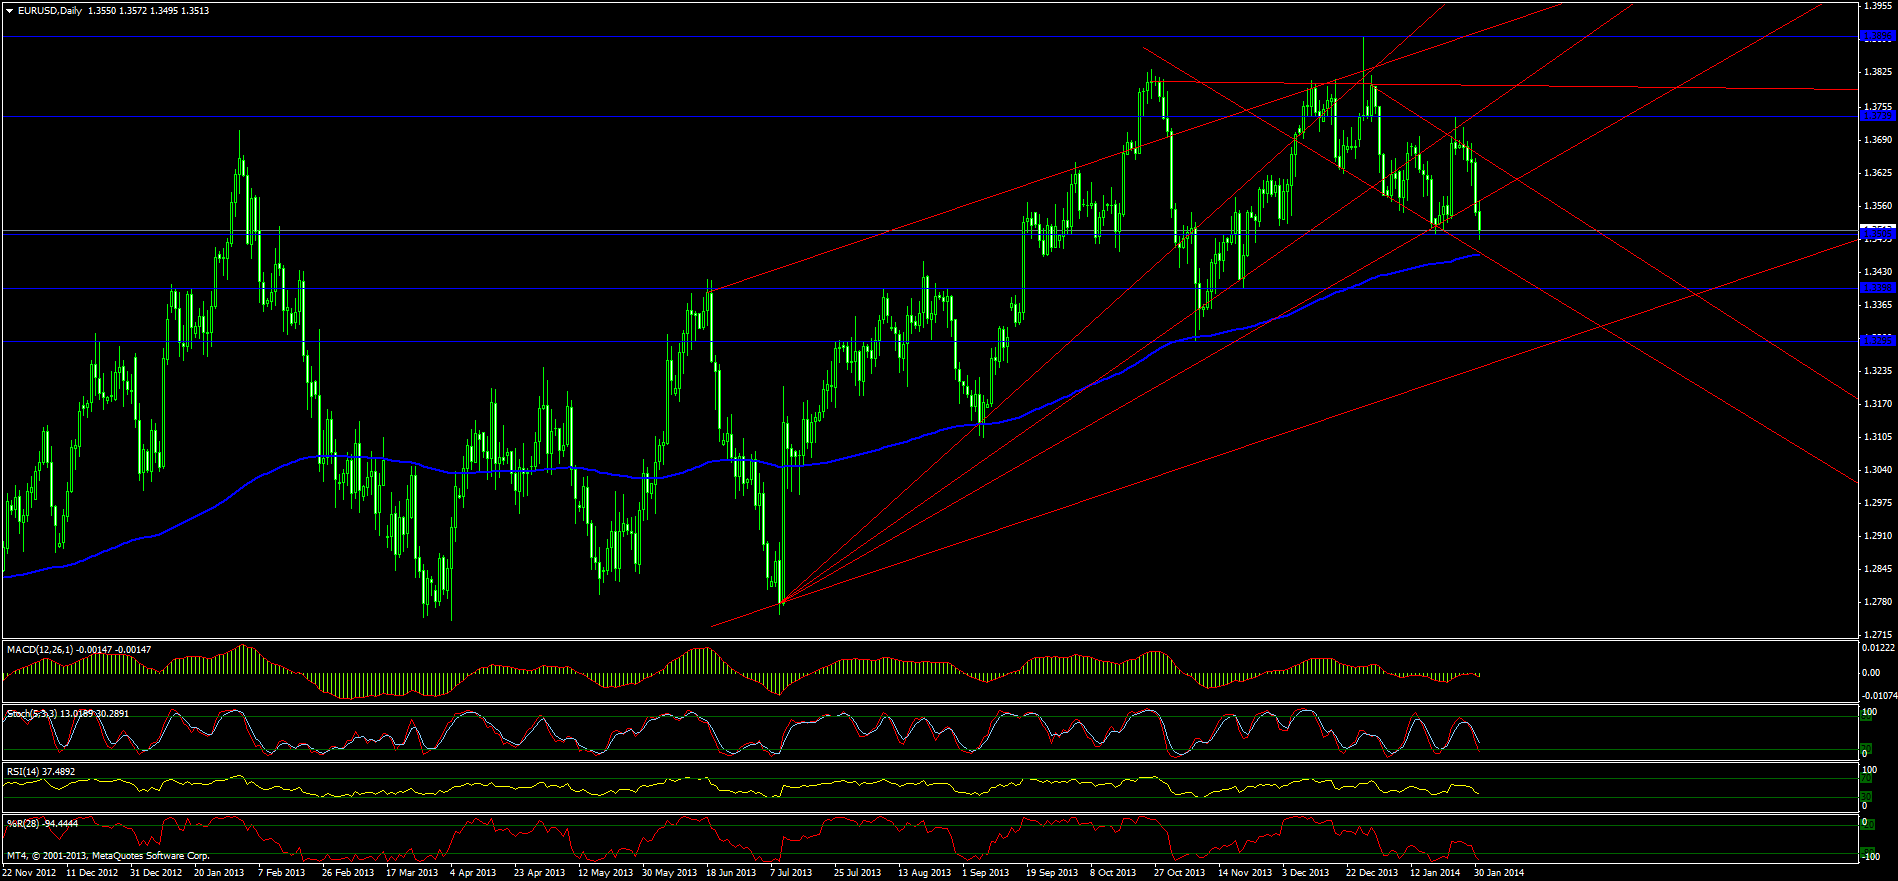Click the RSI(14) 37.4892 indicator label
Image resolution: width=1898 pixels, height=881 pixels.
click(40, 772)
